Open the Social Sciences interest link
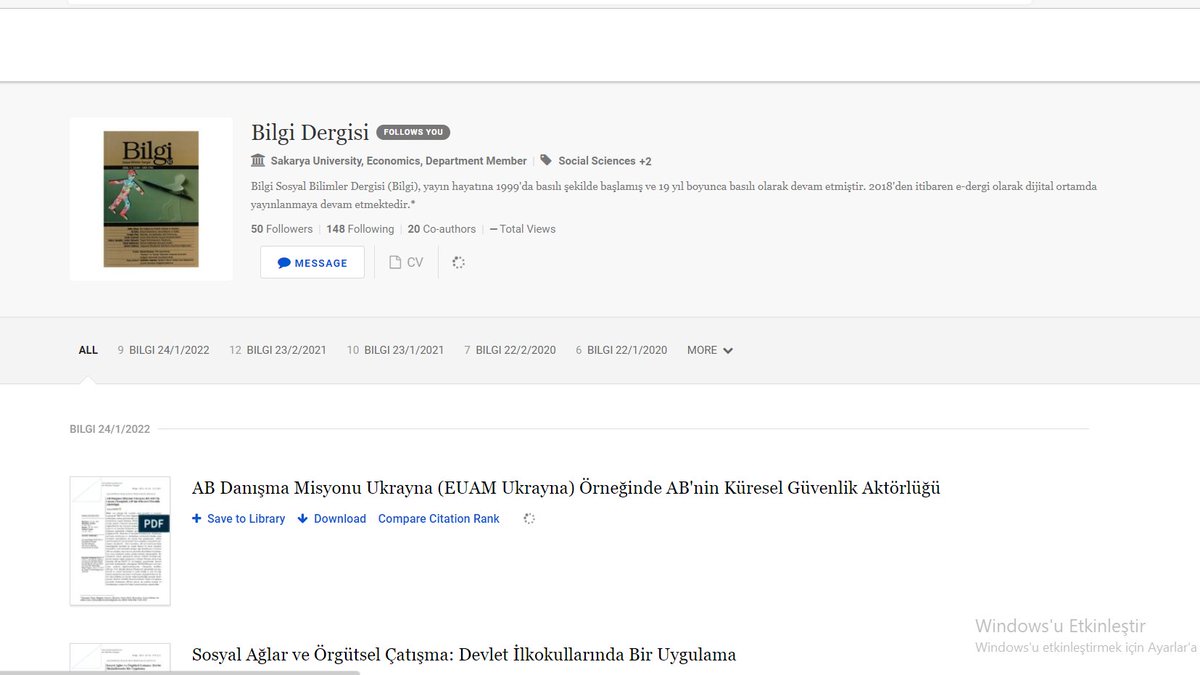This screenshot has width=1200, height=675. (597, 161)
